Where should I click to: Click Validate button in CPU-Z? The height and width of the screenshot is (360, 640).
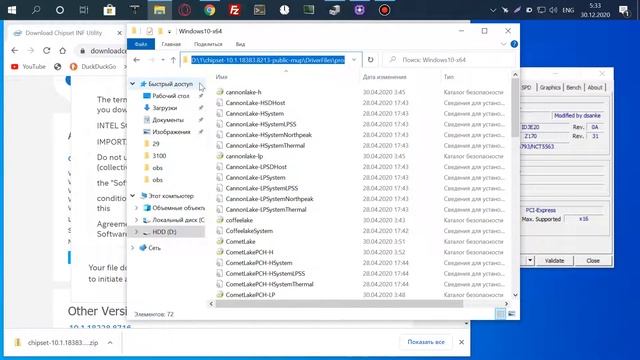pos(554,260)
